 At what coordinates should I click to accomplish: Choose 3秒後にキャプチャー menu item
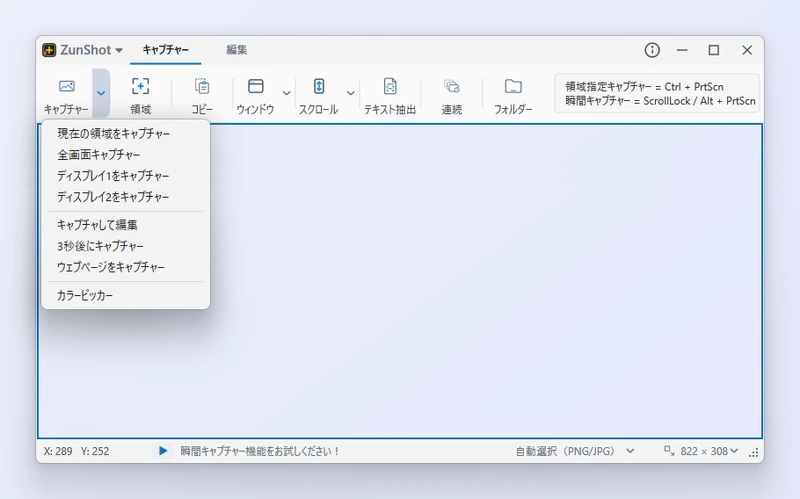click(126, 246)
